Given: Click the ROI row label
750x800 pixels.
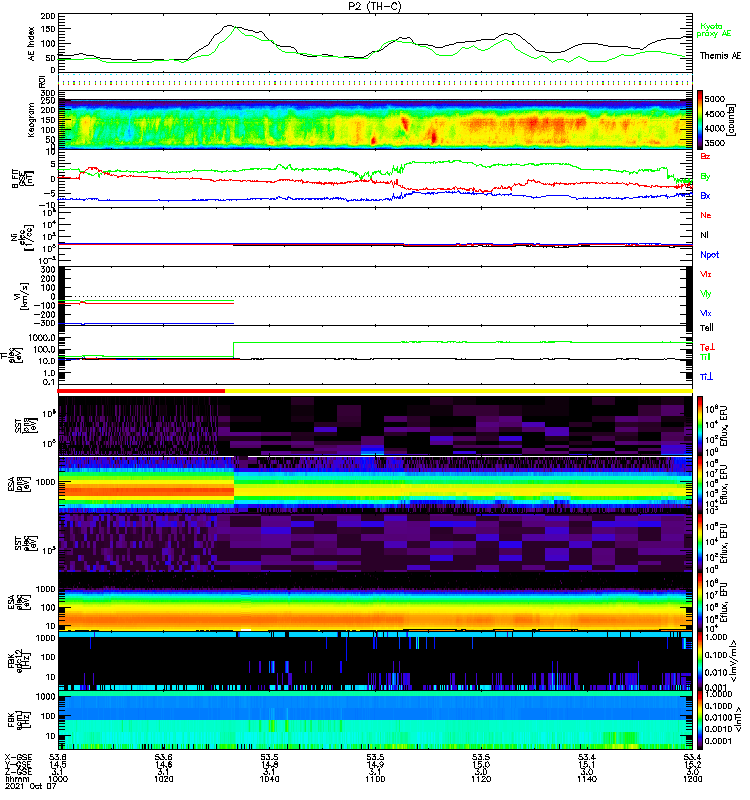Looking at the screenshot, I should (x=42, y=81).
